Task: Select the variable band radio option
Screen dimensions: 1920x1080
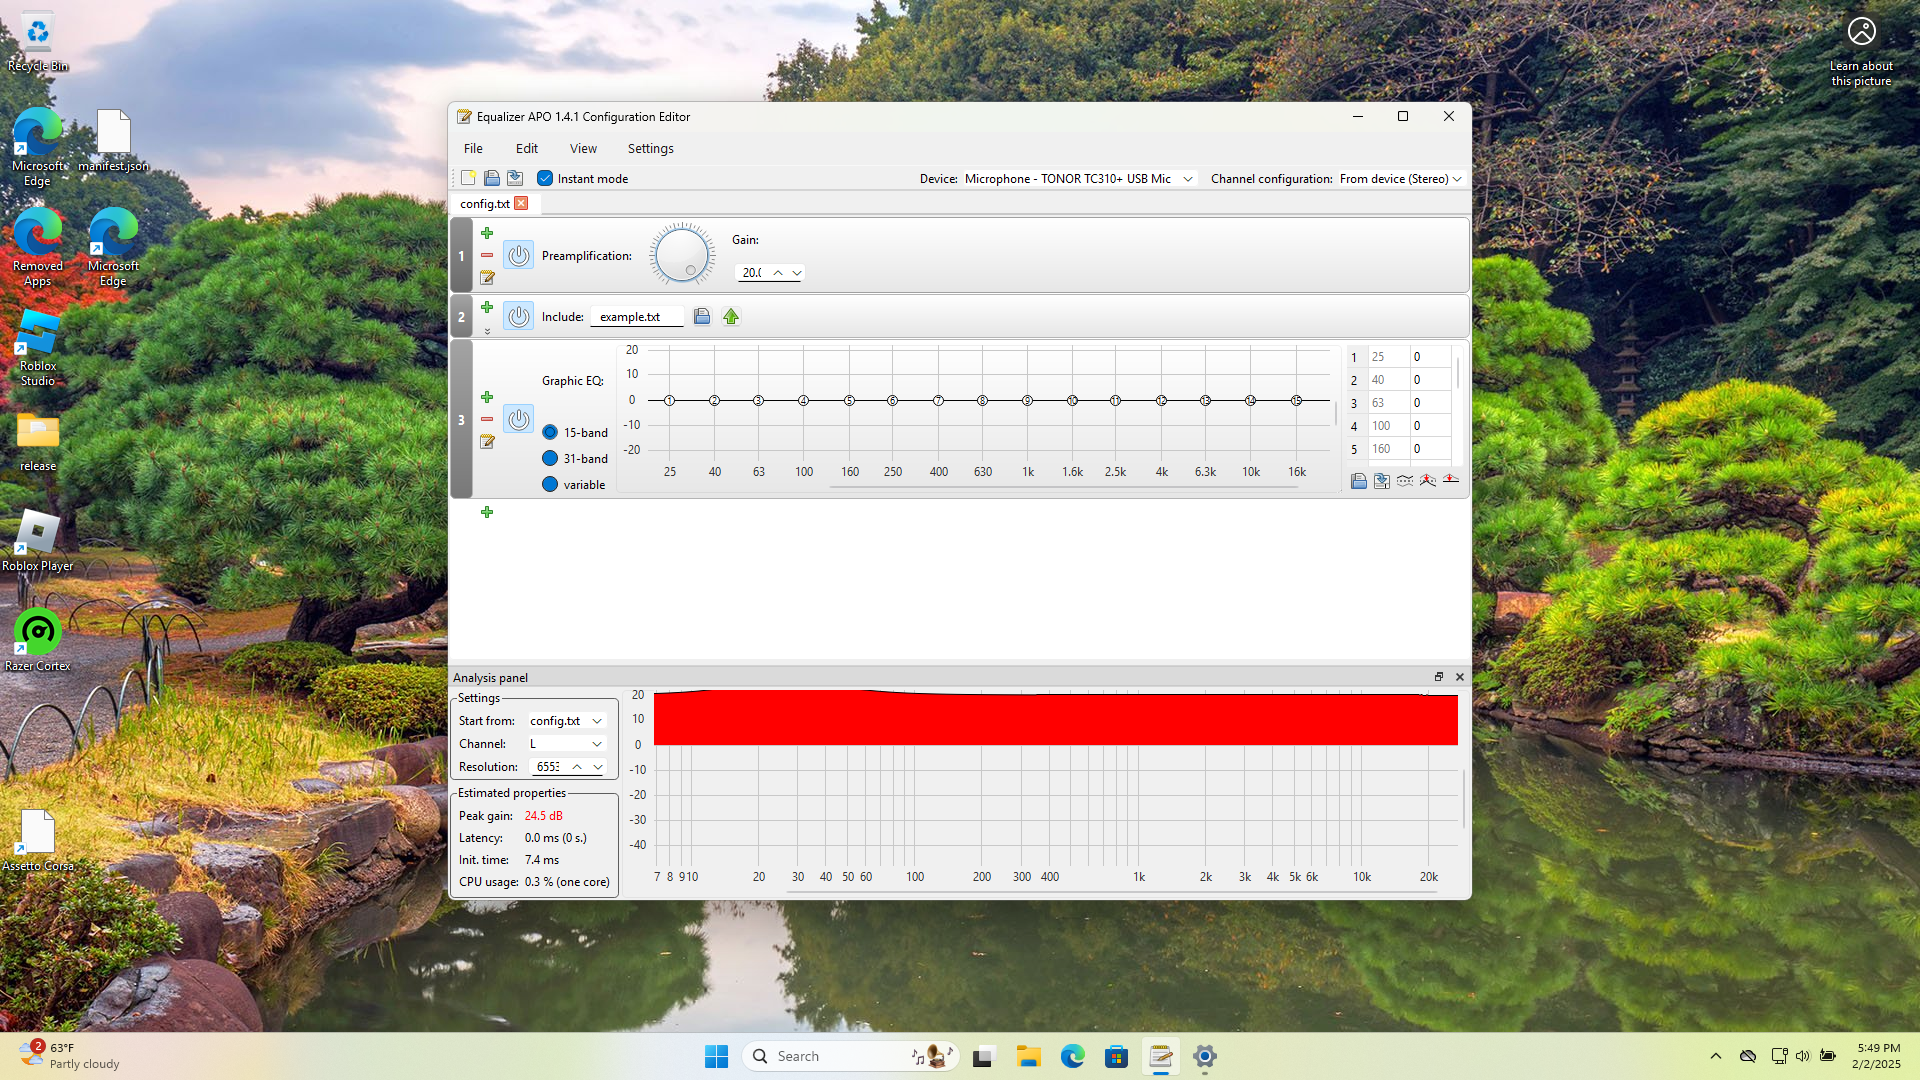Action: click(x=550, y=485)
